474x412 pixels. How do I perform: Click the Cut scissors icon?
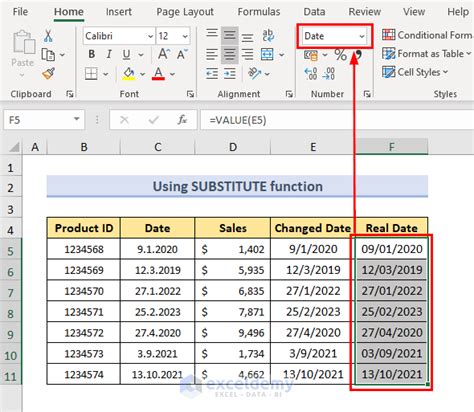[x=48, y=36]
